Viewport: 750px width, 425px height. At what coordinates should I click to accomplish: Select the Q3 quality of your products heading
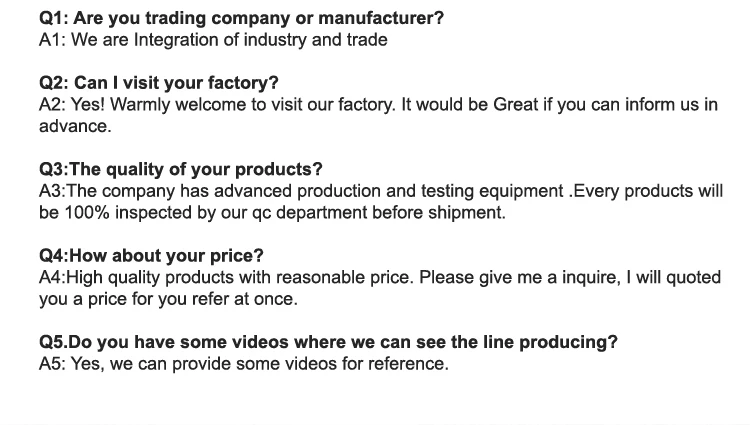click(x=181, y=170)
